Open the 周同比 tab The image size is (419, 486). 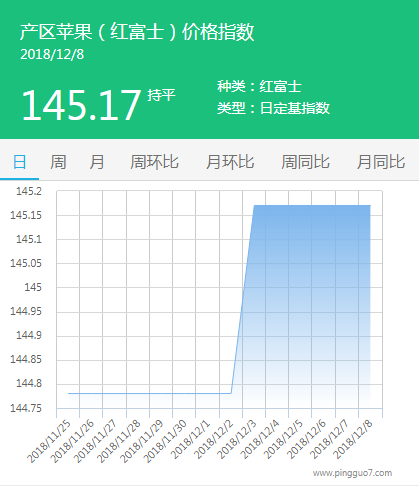pos(305,162)
